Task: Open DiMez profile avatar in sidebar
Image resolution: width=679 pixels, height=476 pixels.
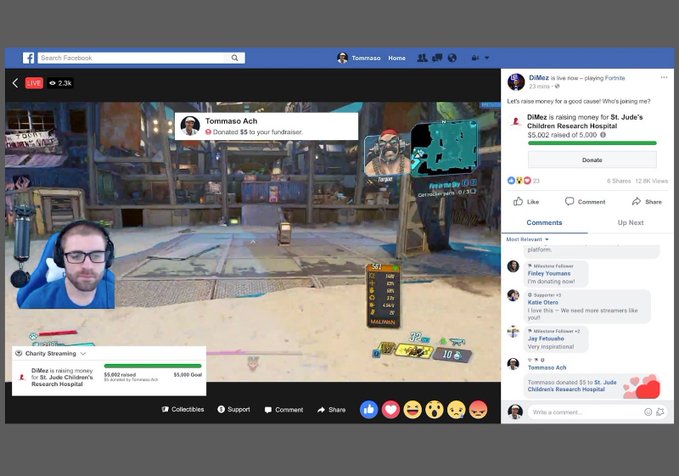Action: pyautogui.click(x=516, y=82)
